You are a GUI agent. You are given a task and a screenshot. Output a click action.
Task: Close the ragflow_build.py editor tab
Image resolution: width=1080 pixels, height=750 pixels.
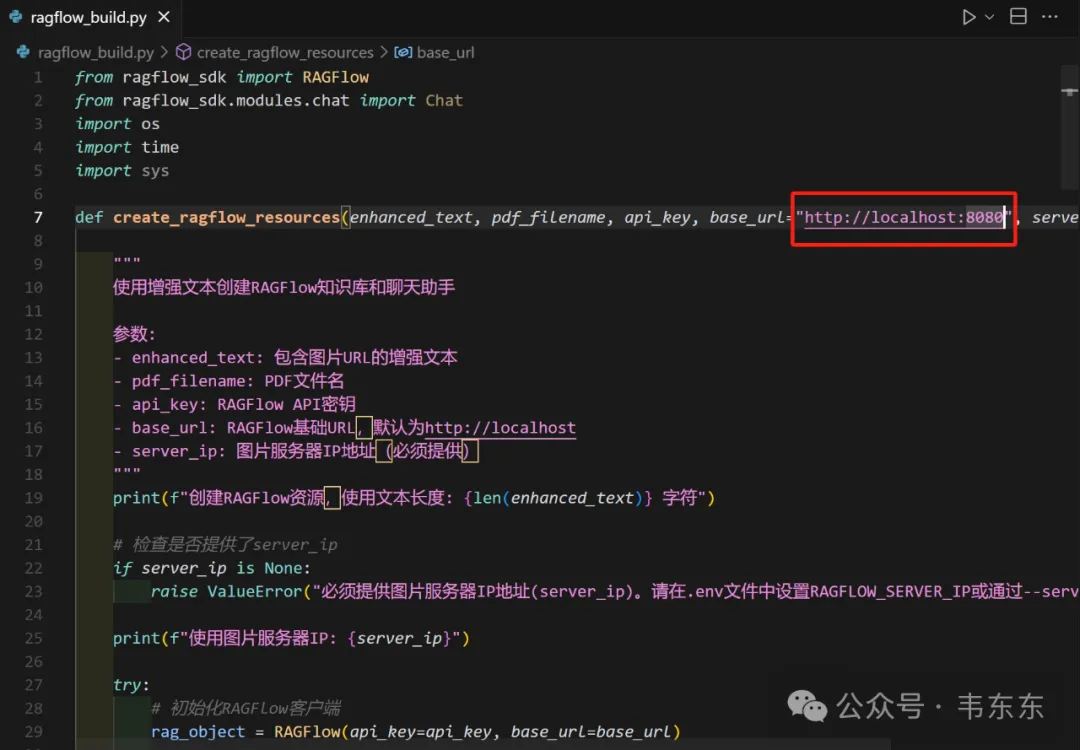(163, 16)
